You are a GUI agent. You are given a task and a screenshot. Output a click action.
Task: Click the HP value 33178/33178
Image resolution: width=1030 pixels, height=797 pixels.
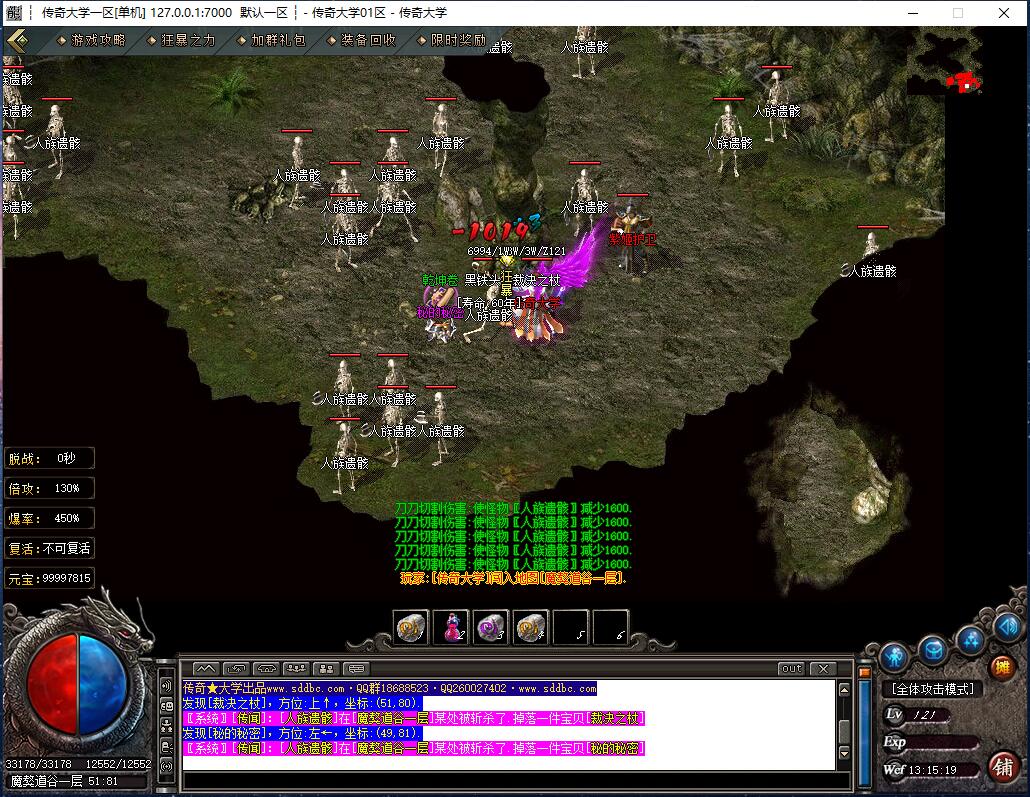[x=39, y=764]
